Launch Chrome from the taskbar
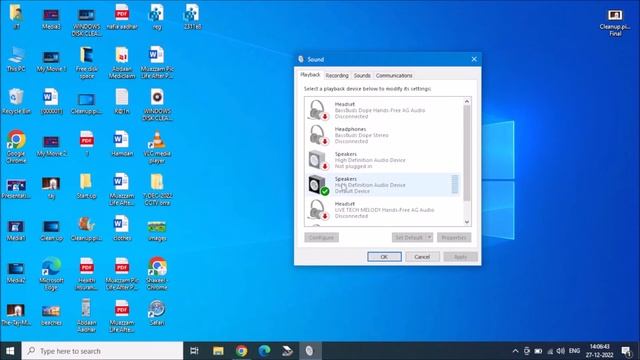The image size is (640, 360). [x=241, y=351]
